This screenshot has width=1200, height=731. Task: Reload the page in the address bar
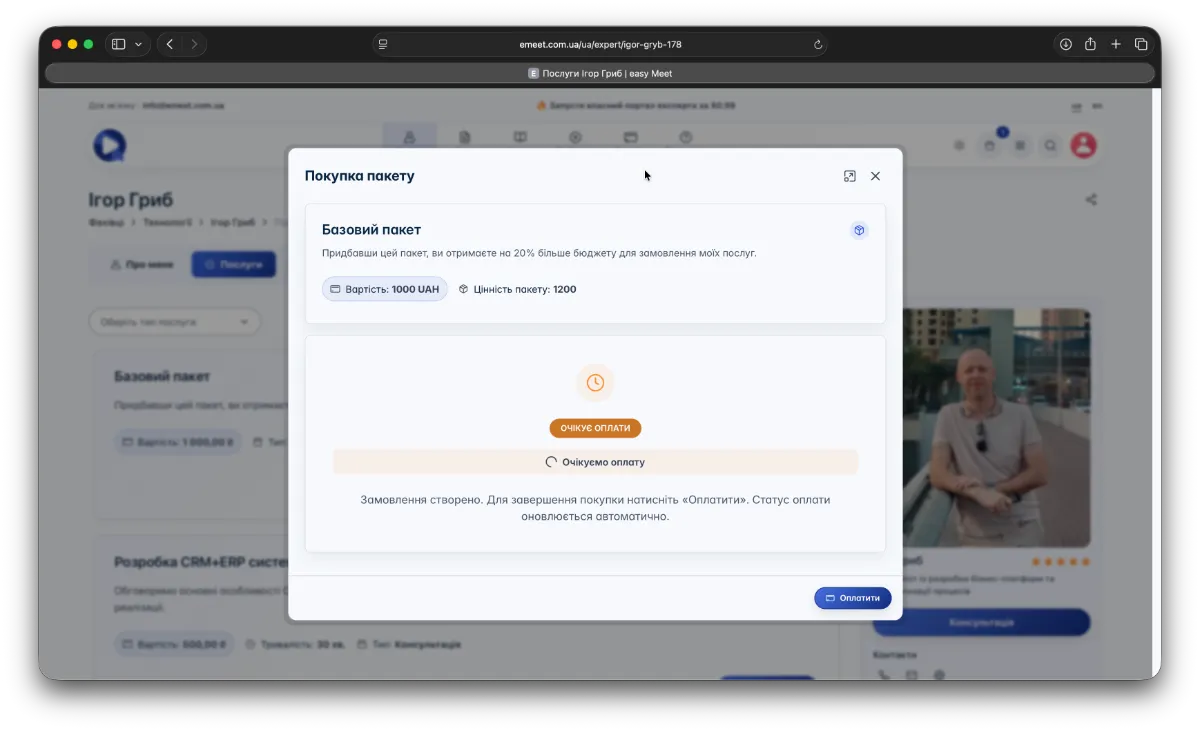(818, 45)
